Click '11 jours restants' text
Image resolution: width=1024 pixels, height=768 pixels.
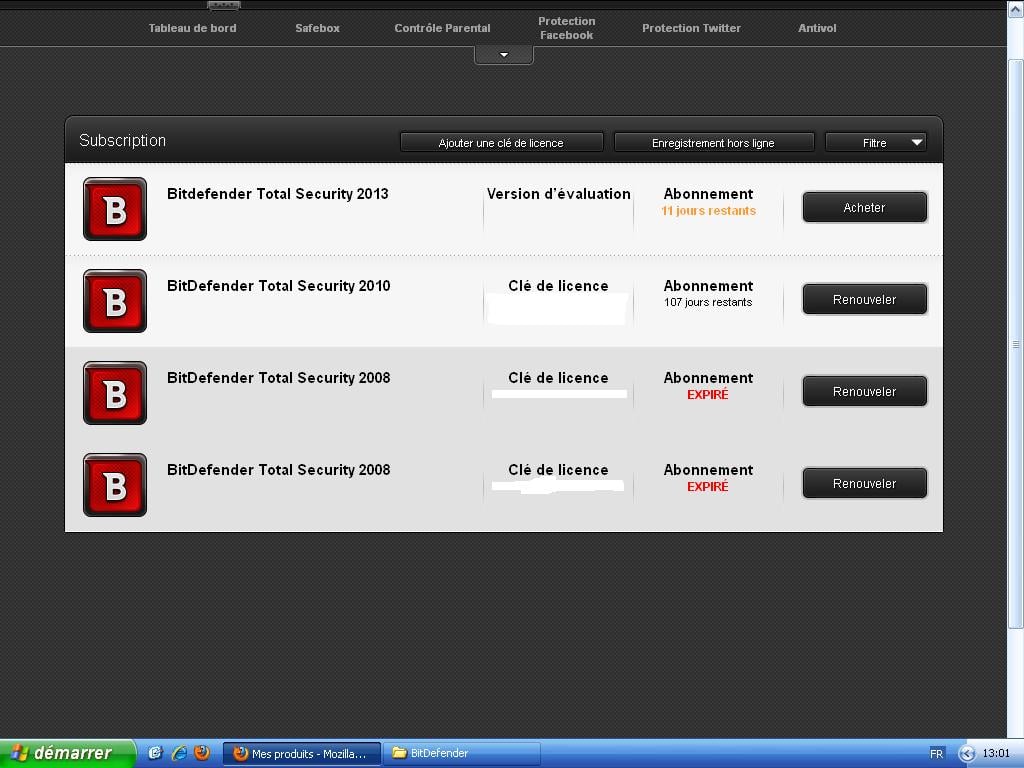(709, 210)
